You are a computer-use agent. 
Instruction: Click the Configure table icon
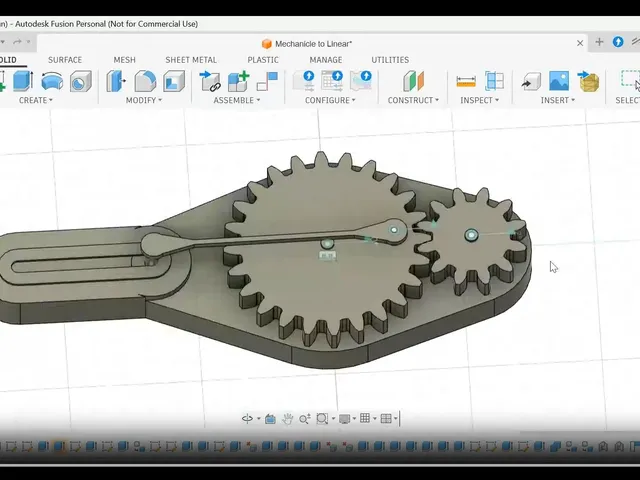pyautogui.click(x=332, y=80)
